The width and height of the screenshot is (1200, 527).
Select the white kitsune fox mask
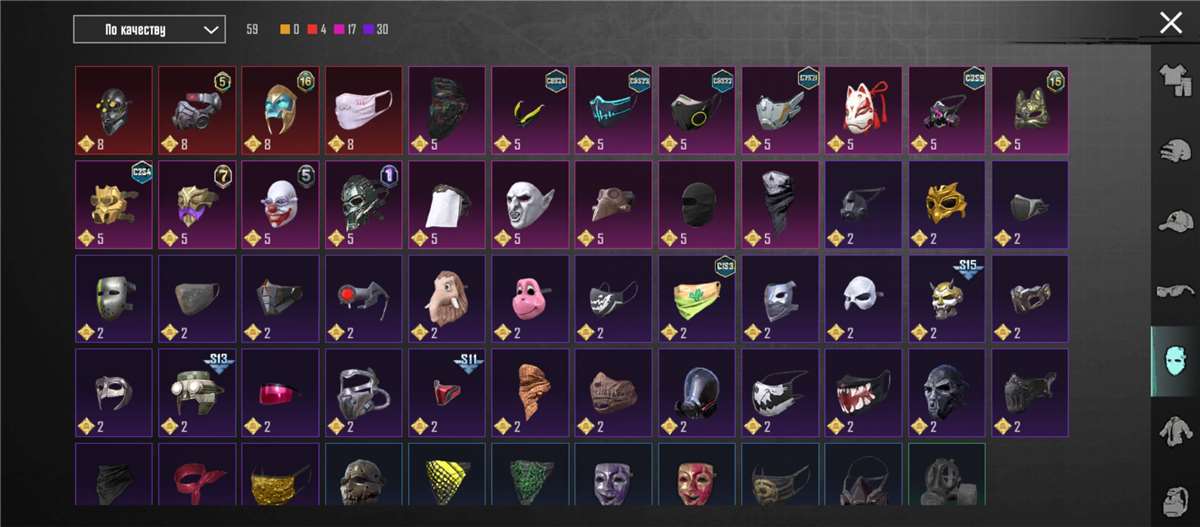point(863,108)
